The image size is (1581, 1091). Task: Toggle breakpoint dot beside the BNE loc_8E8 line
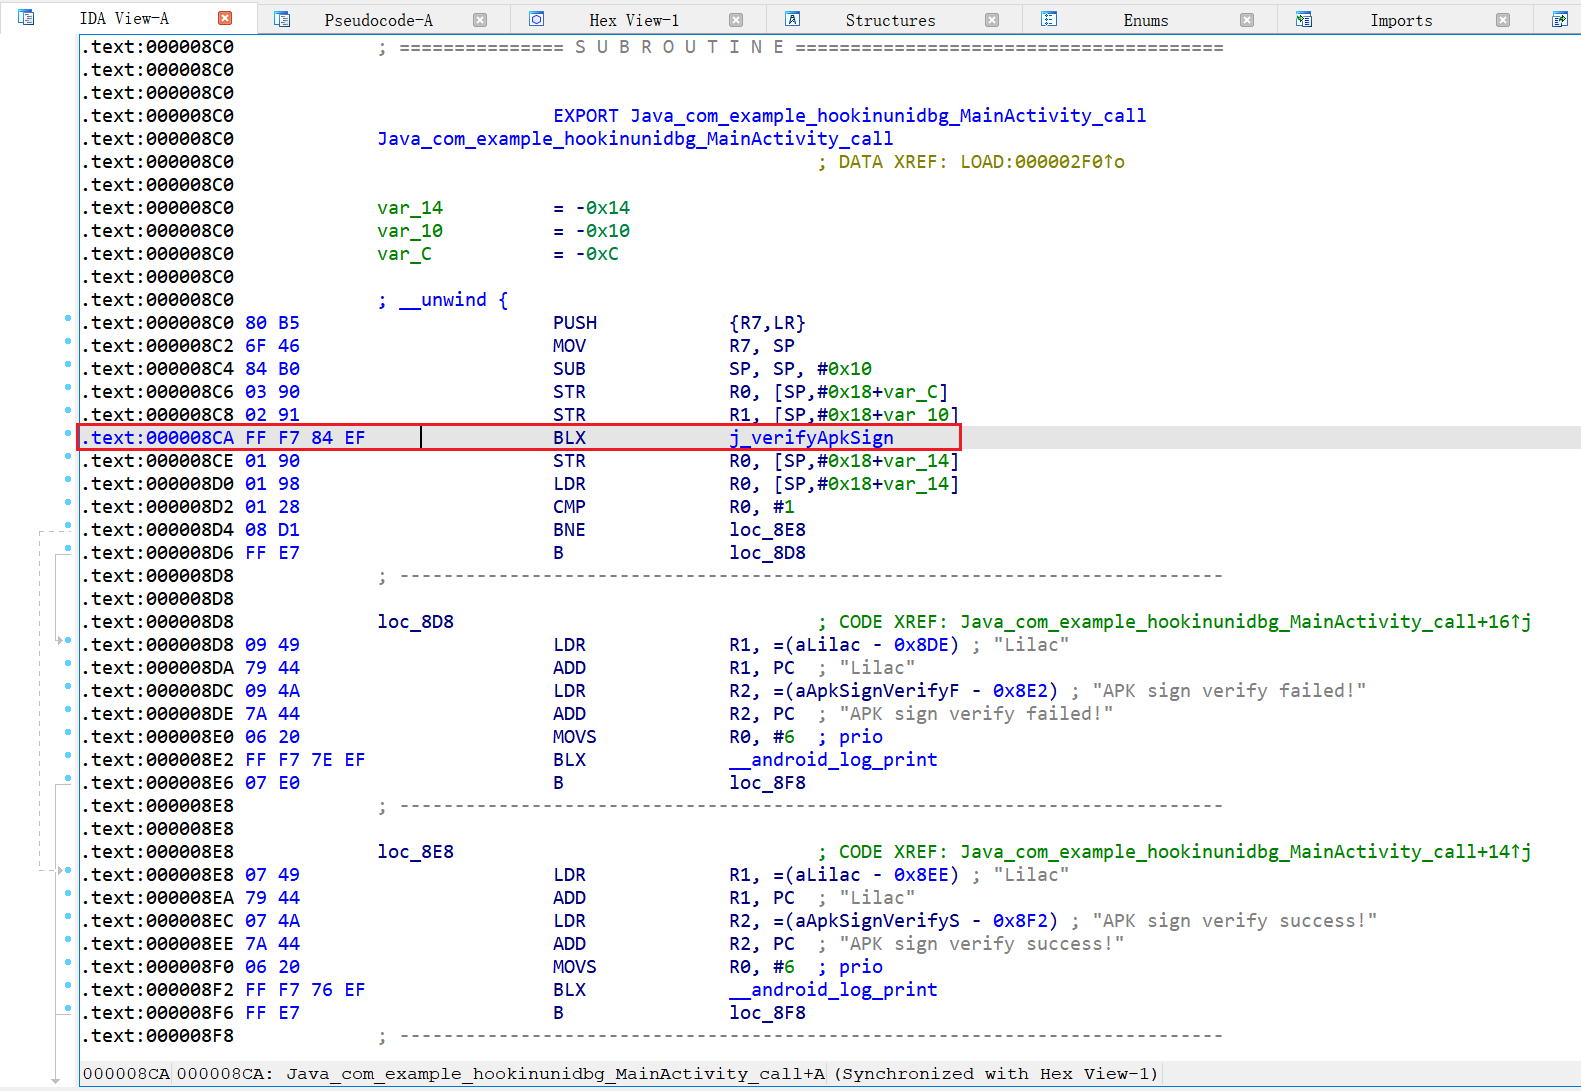pyautogui.click(x=68, y=526)
